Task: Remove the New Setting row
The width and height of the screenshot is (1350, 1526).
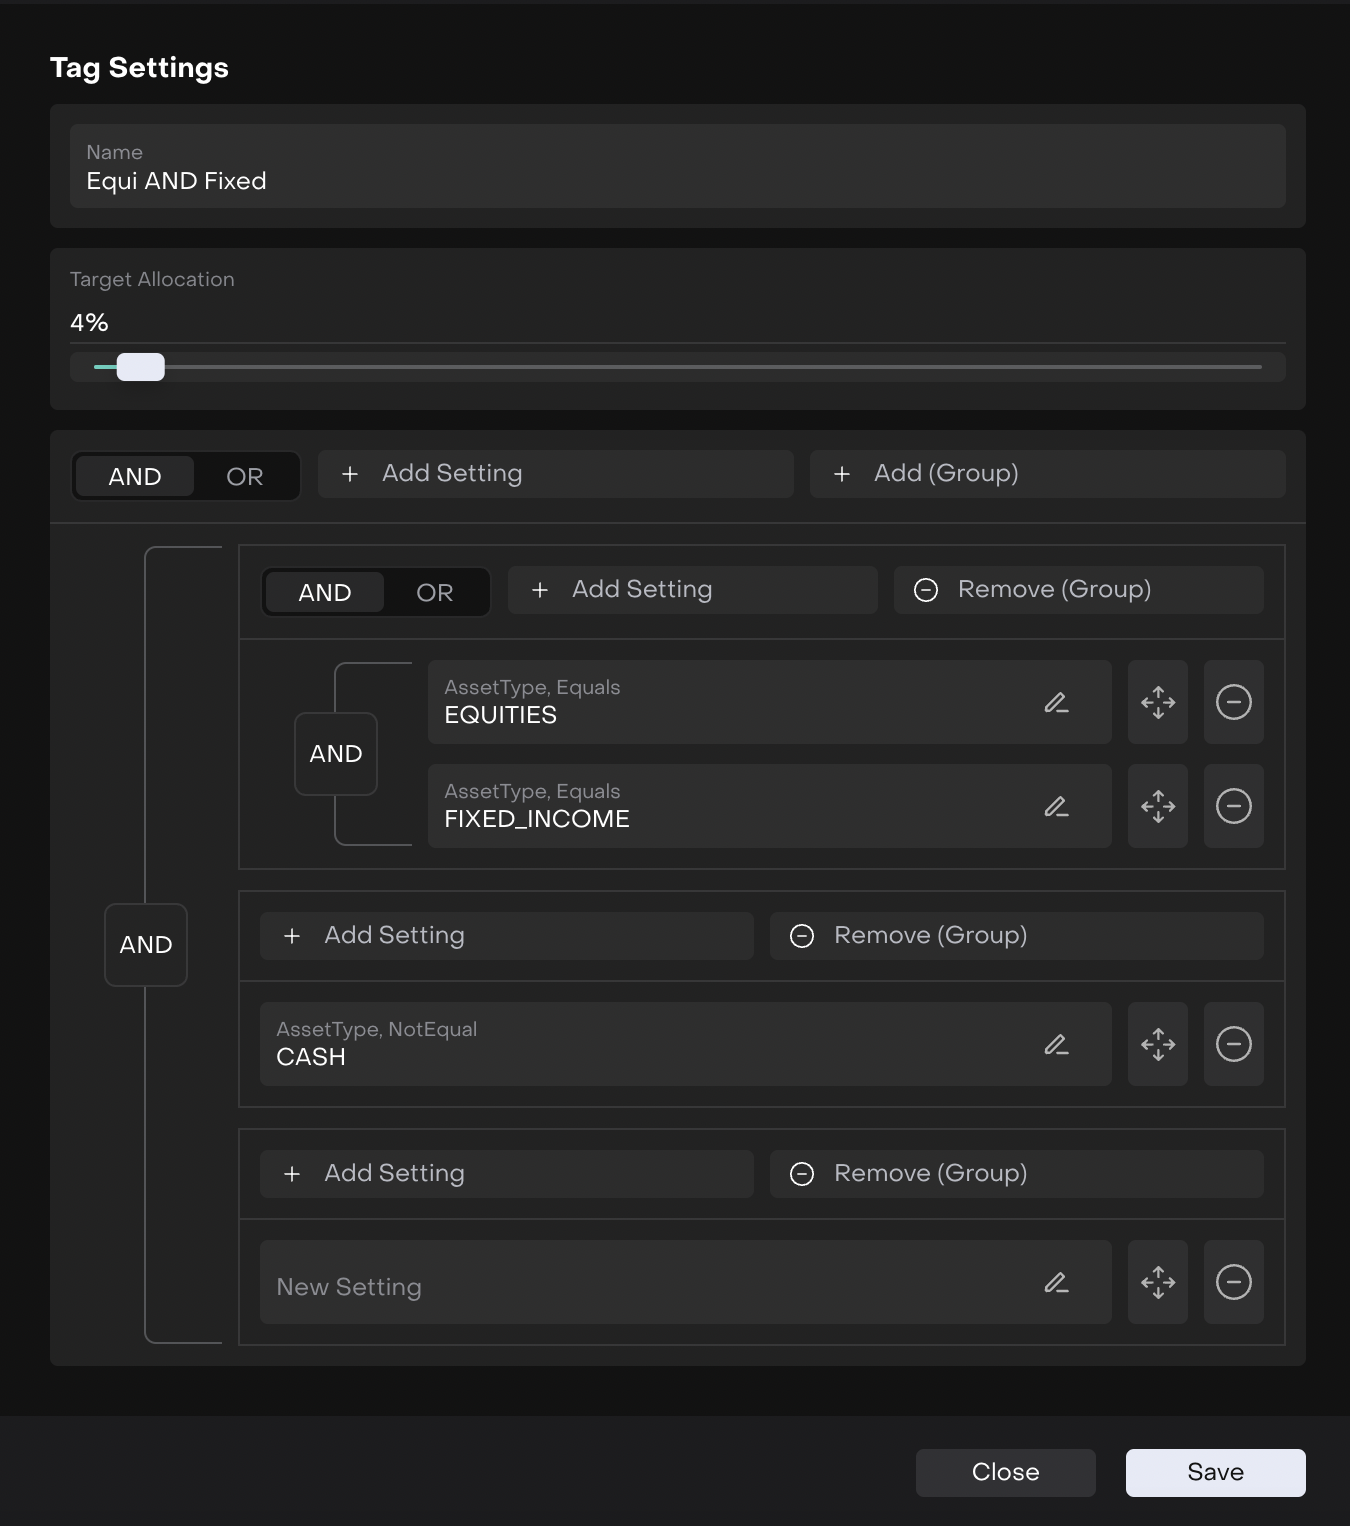Action: tap(1233, 1283)
